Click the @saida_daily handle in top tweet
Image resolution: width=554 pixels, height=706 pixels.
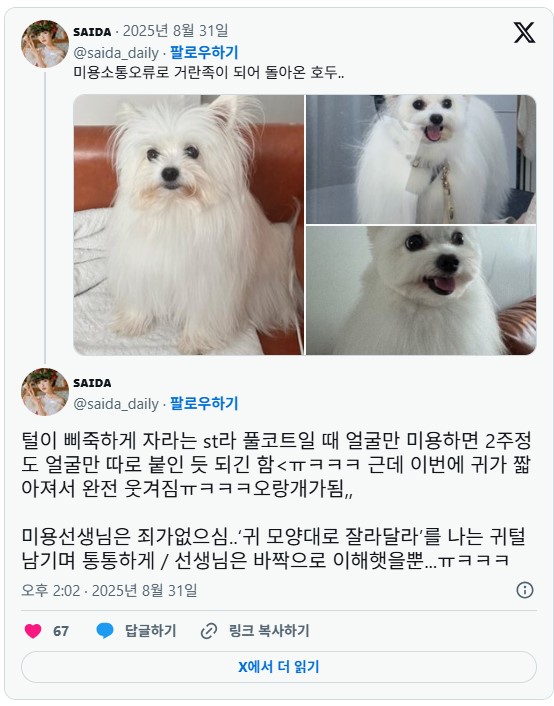[116, 53]
